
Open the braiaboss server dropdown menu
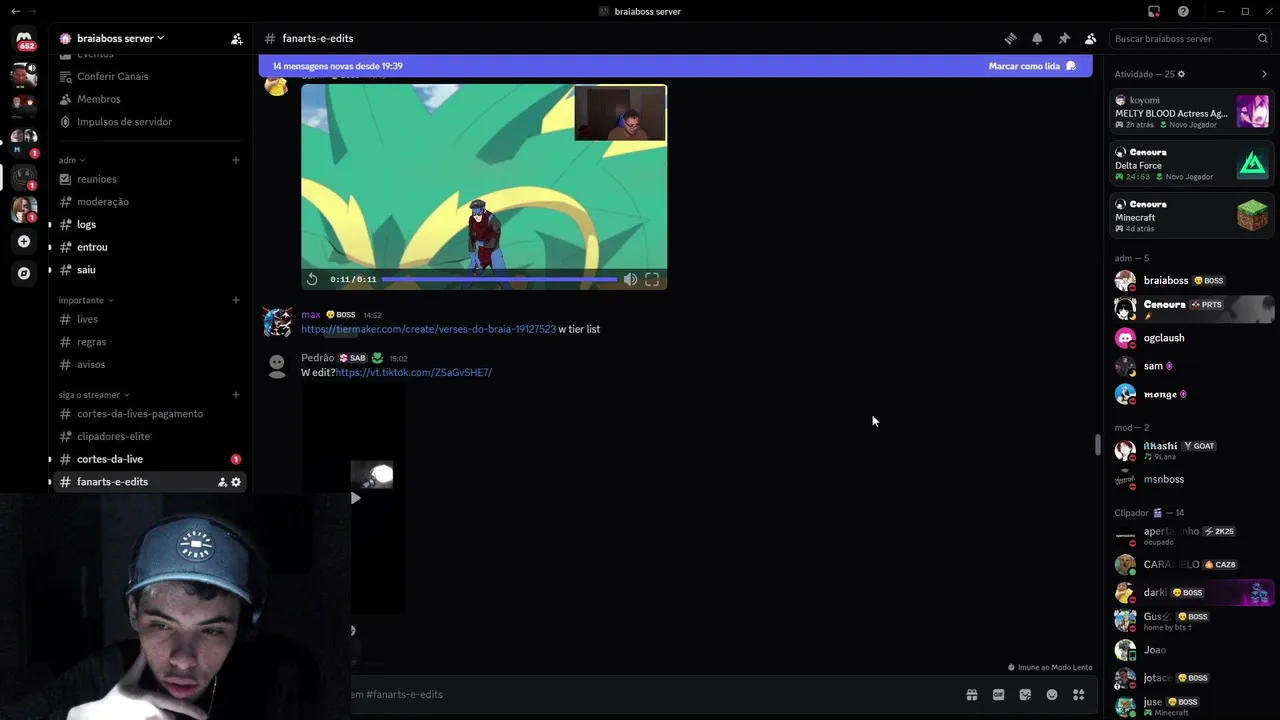click(112, 39)
